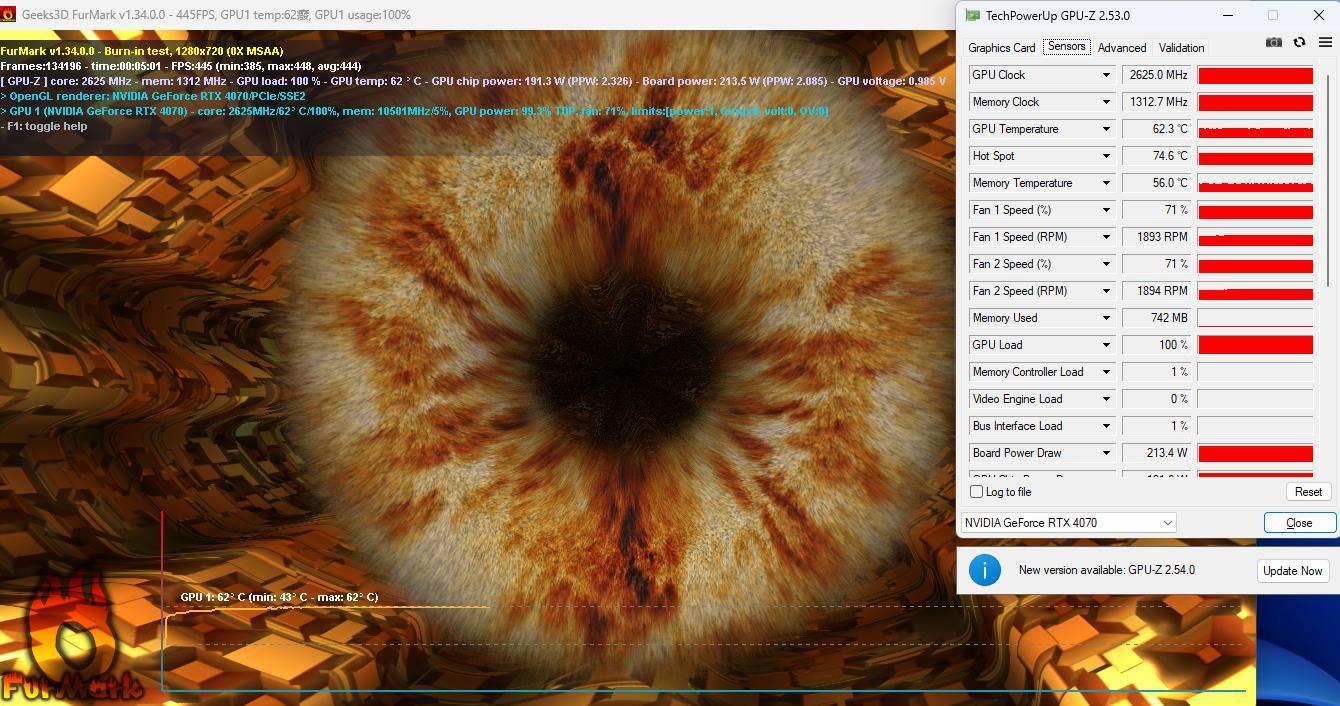
Task: Switch to the Graphics Card tab
Action: (1001, 48)
